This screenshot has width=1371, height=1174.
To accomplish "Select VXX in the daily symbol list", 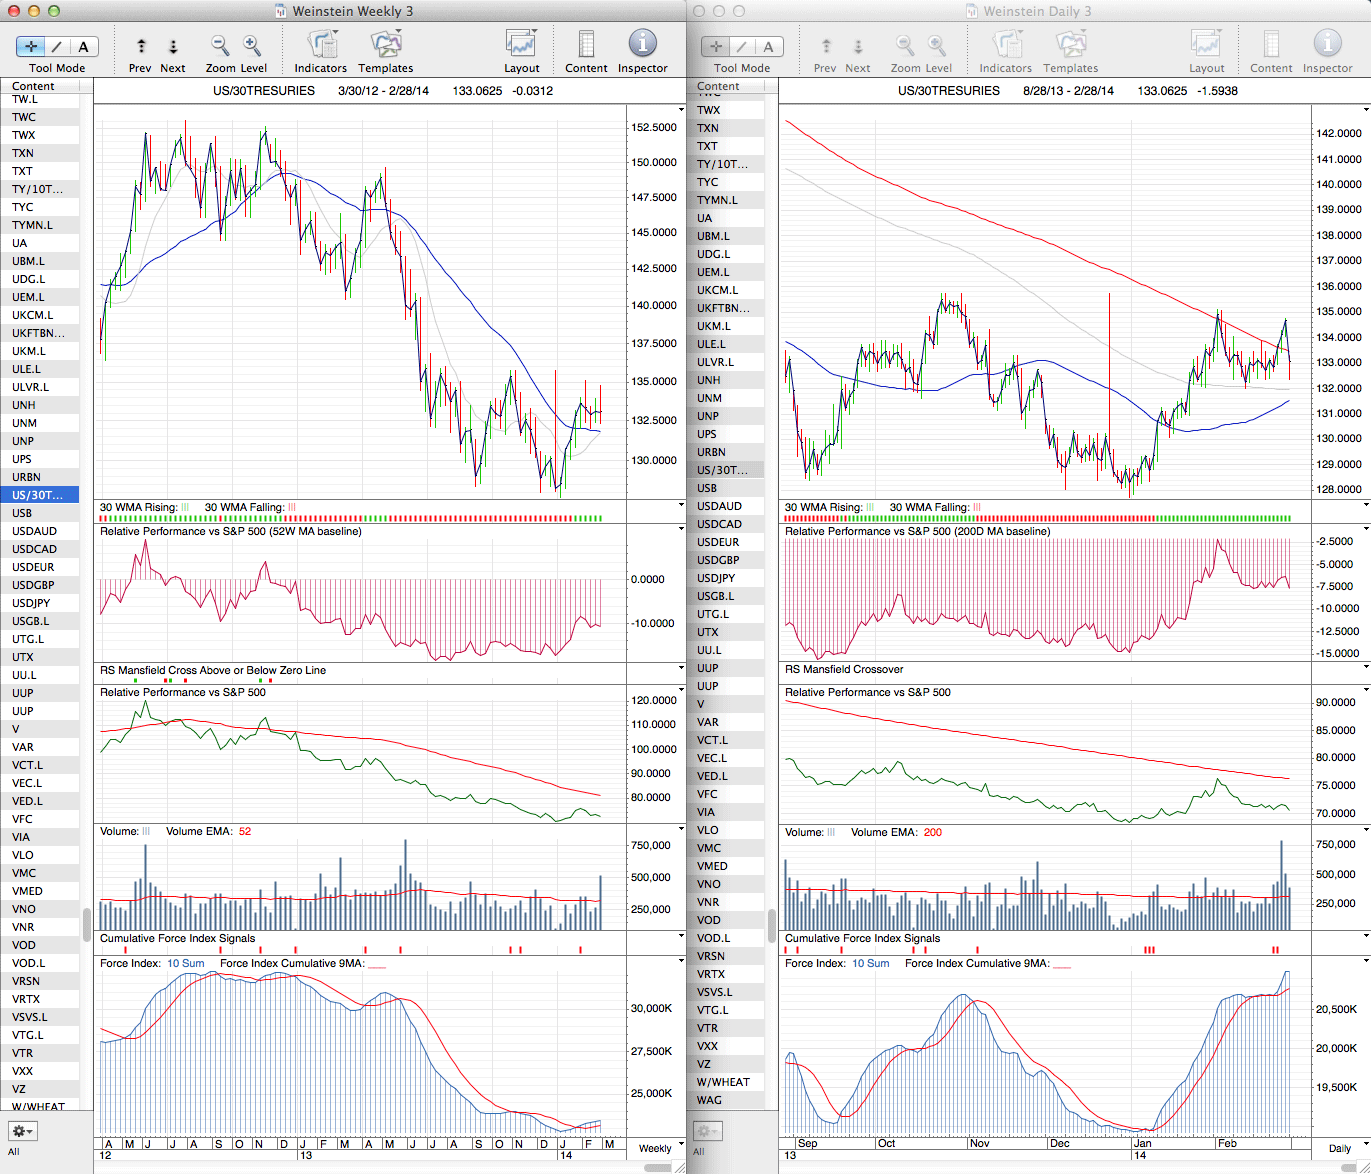I will [x=708, y=1046].
